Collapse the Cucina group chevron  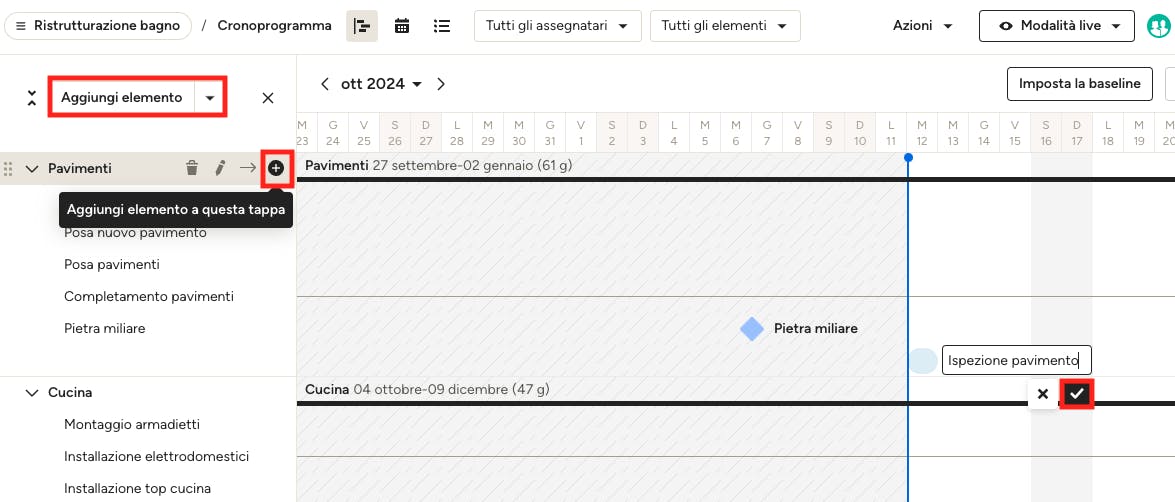tap(31, 393)
